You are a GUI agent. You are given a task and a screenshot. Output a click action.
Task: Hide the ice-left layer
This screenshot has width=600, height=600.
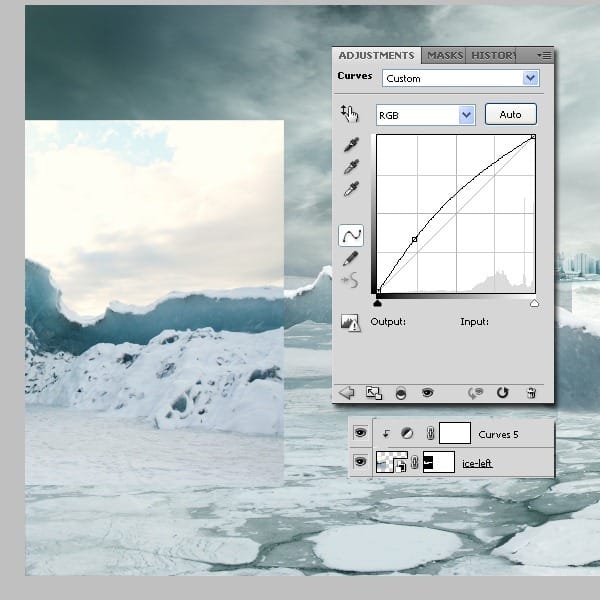coord(360,462)
